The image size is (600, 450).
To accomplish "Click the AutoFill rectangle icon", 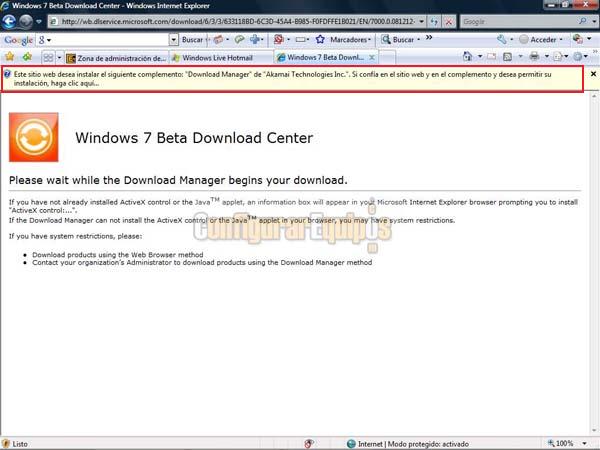I will click(x=301, y=39).
